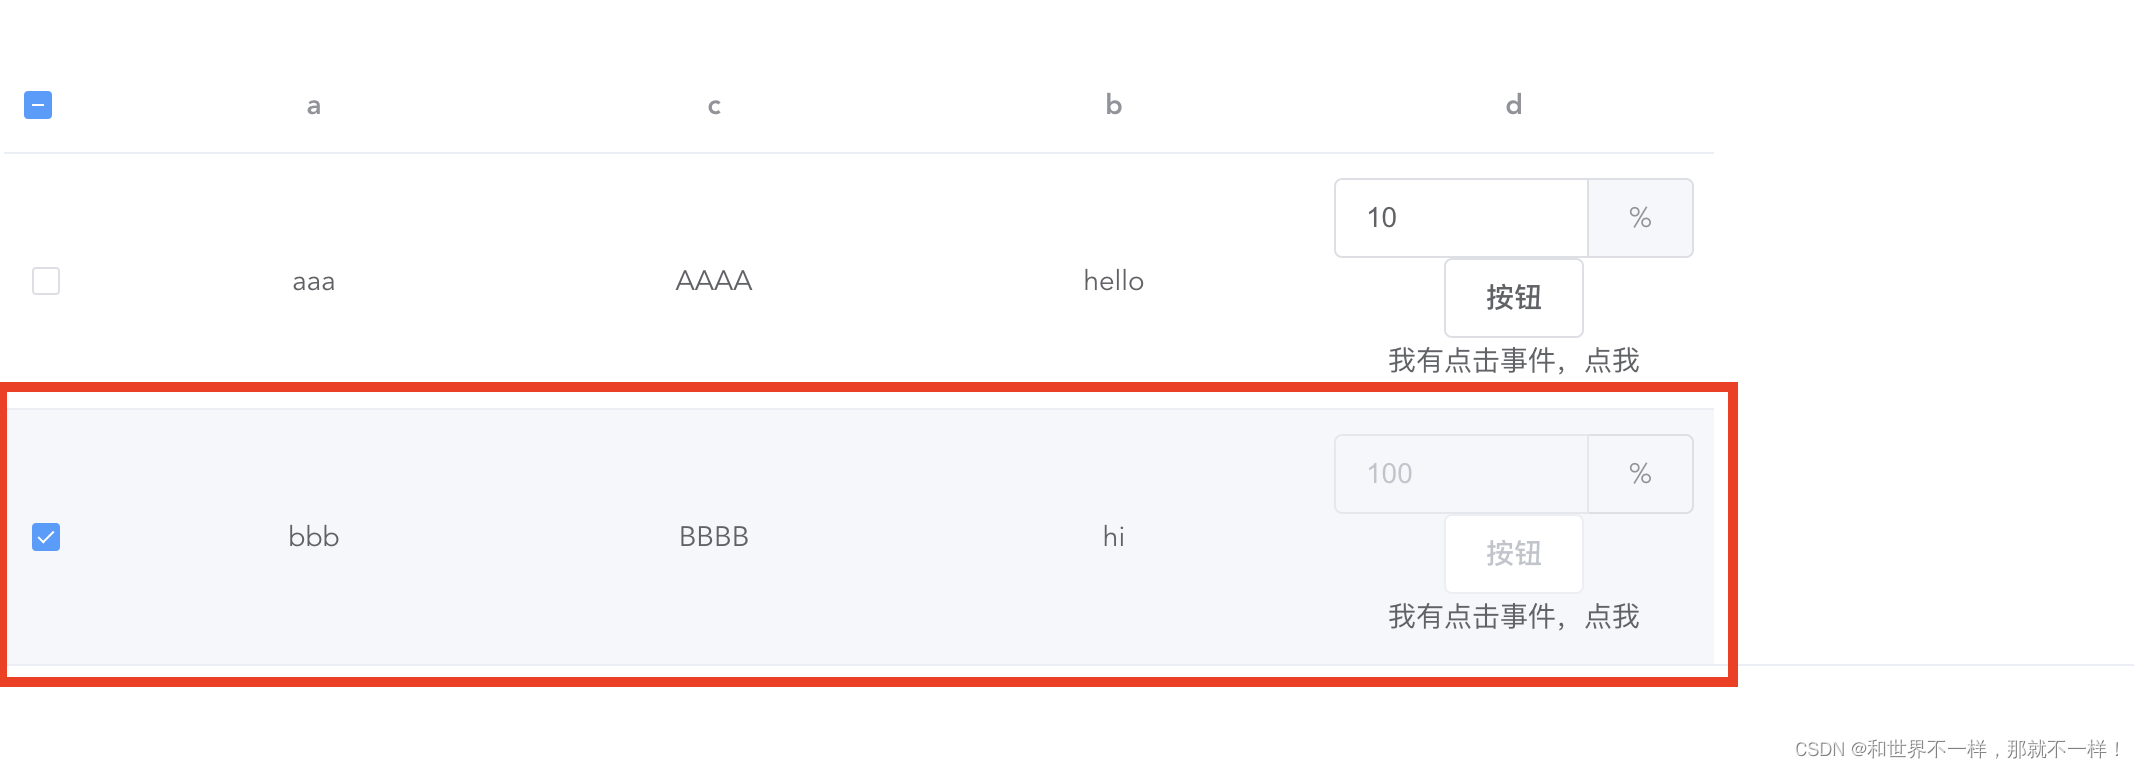The image size is (2134, 768).
Task: Click the cell containing BBBB
Action: pos(713,537)
